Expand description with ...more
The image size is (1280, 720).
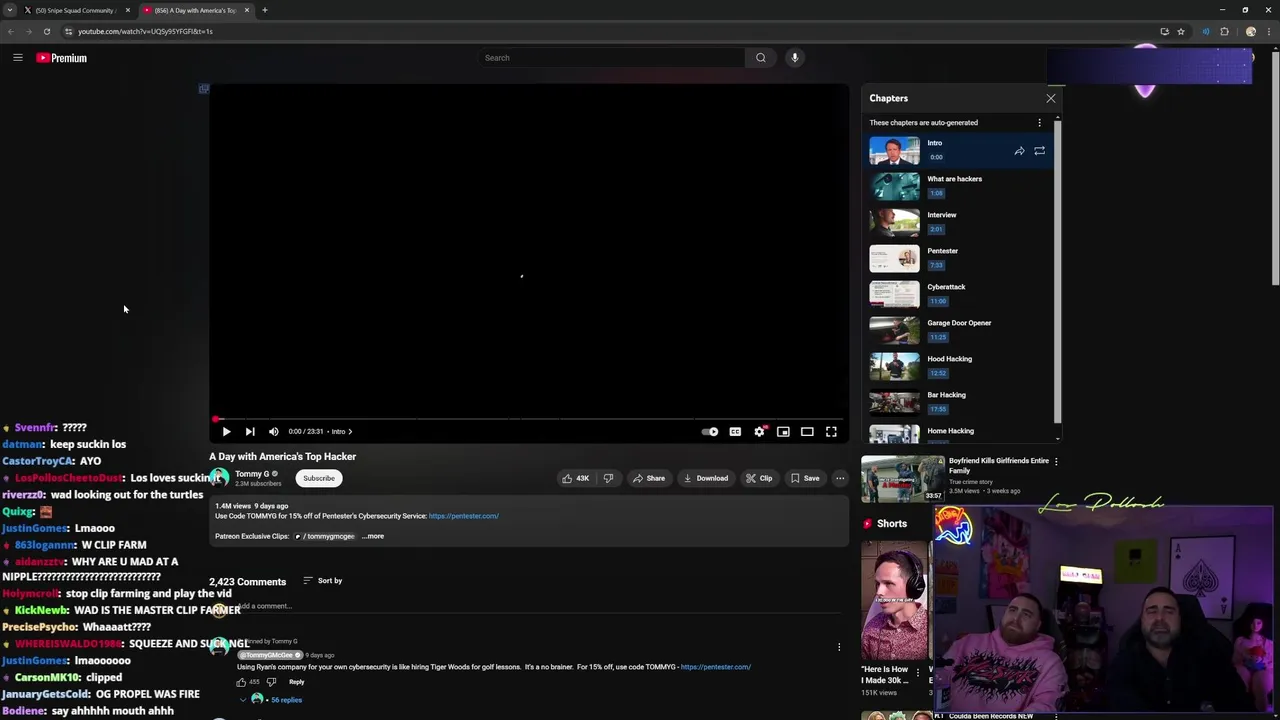(x=373, y=536)
